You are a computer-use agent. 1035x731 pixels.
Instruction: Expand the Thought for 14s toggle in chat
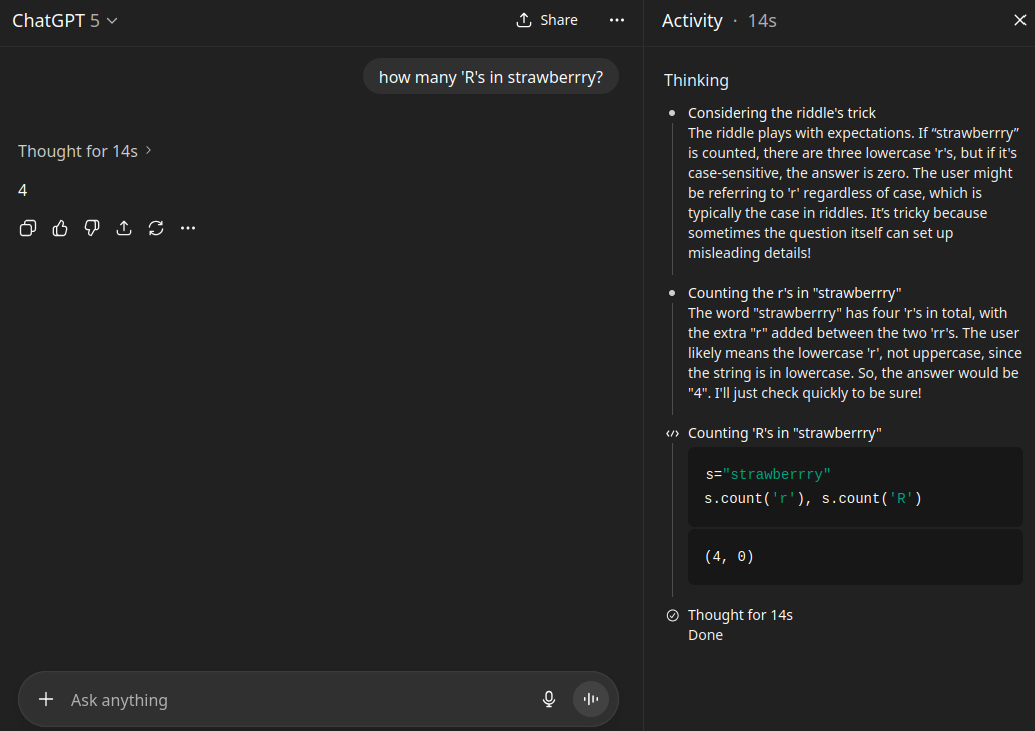click(84, 151)
